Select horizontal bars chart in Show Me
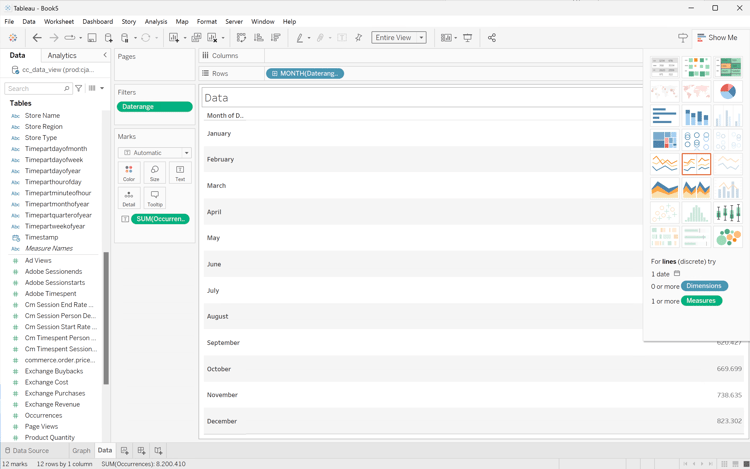Image resolution: width=750 pixels, height=469 pixels. click(664, 116)
